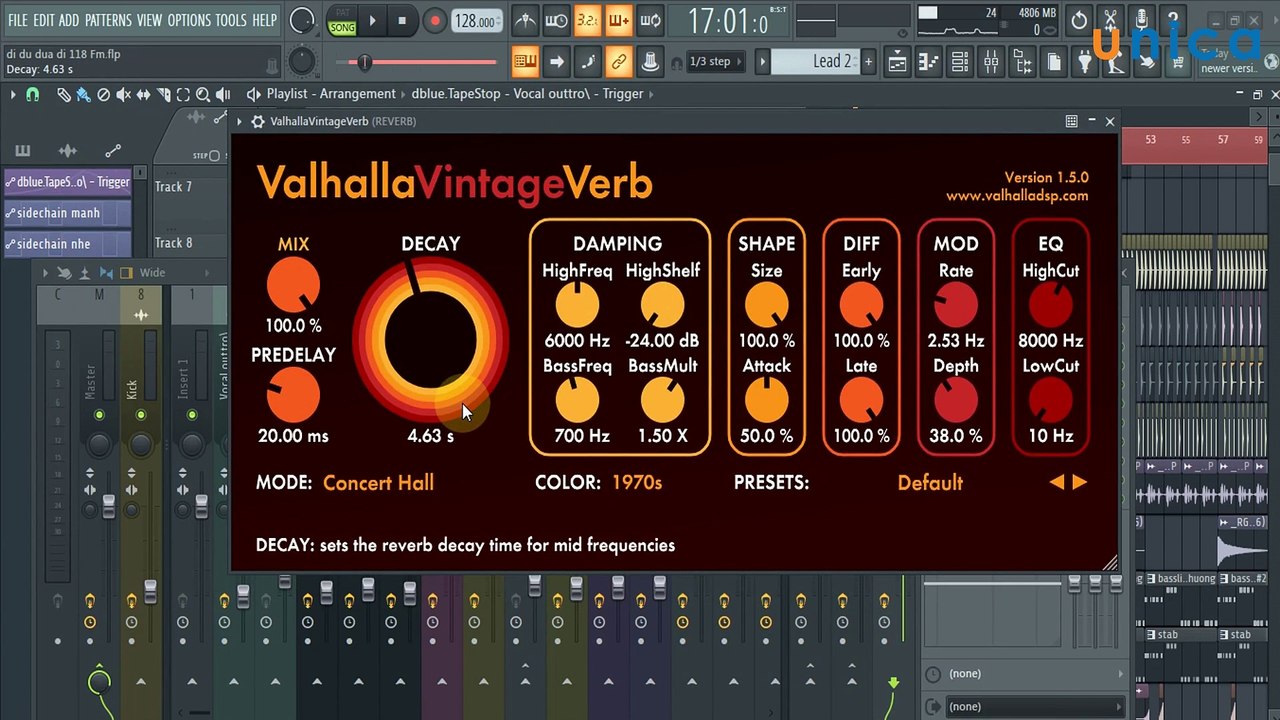Screen dimensions: 1280x720
Task: Select the dblue.TapeStop Trigger automation clip
Action: pos(67,182)
